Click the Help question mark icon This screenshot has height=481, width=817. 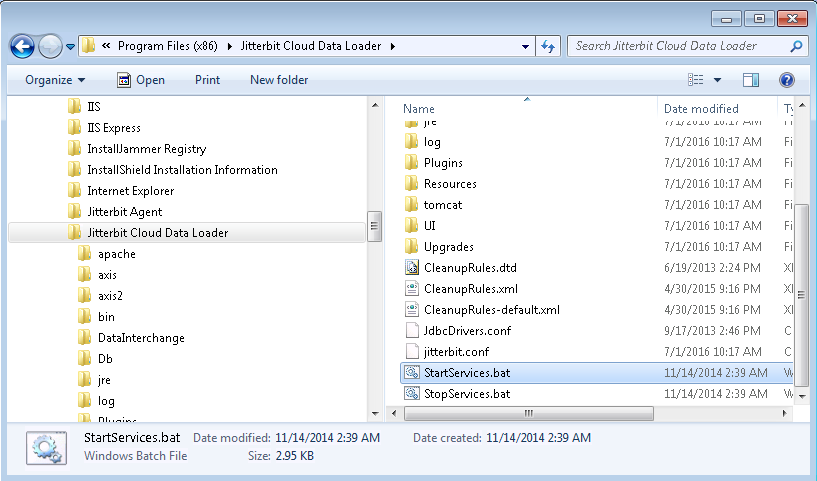pyautogui.click(x=786, y=80)
